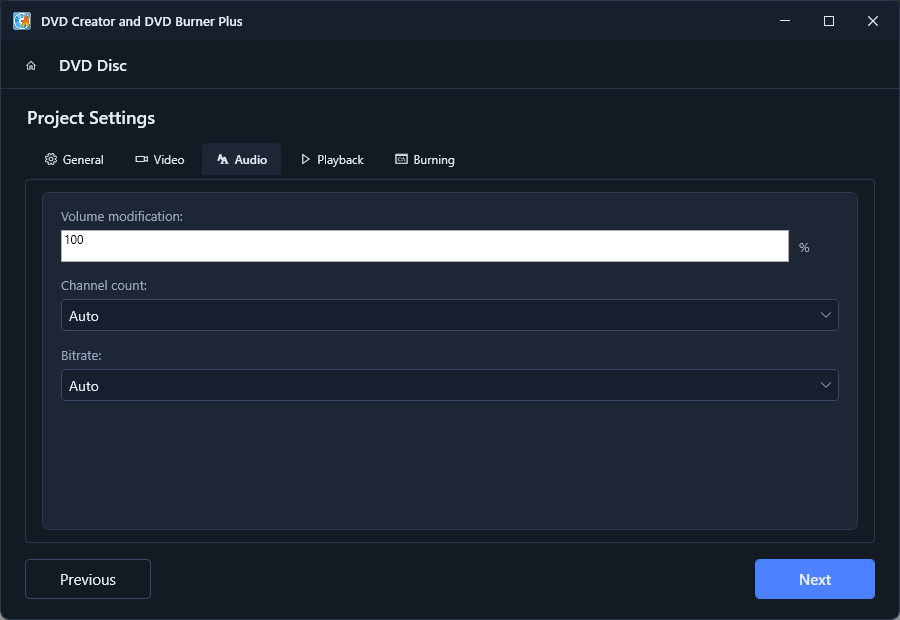Click the Channel count label
The image size is (900, 620).
(x=104, y=285)
